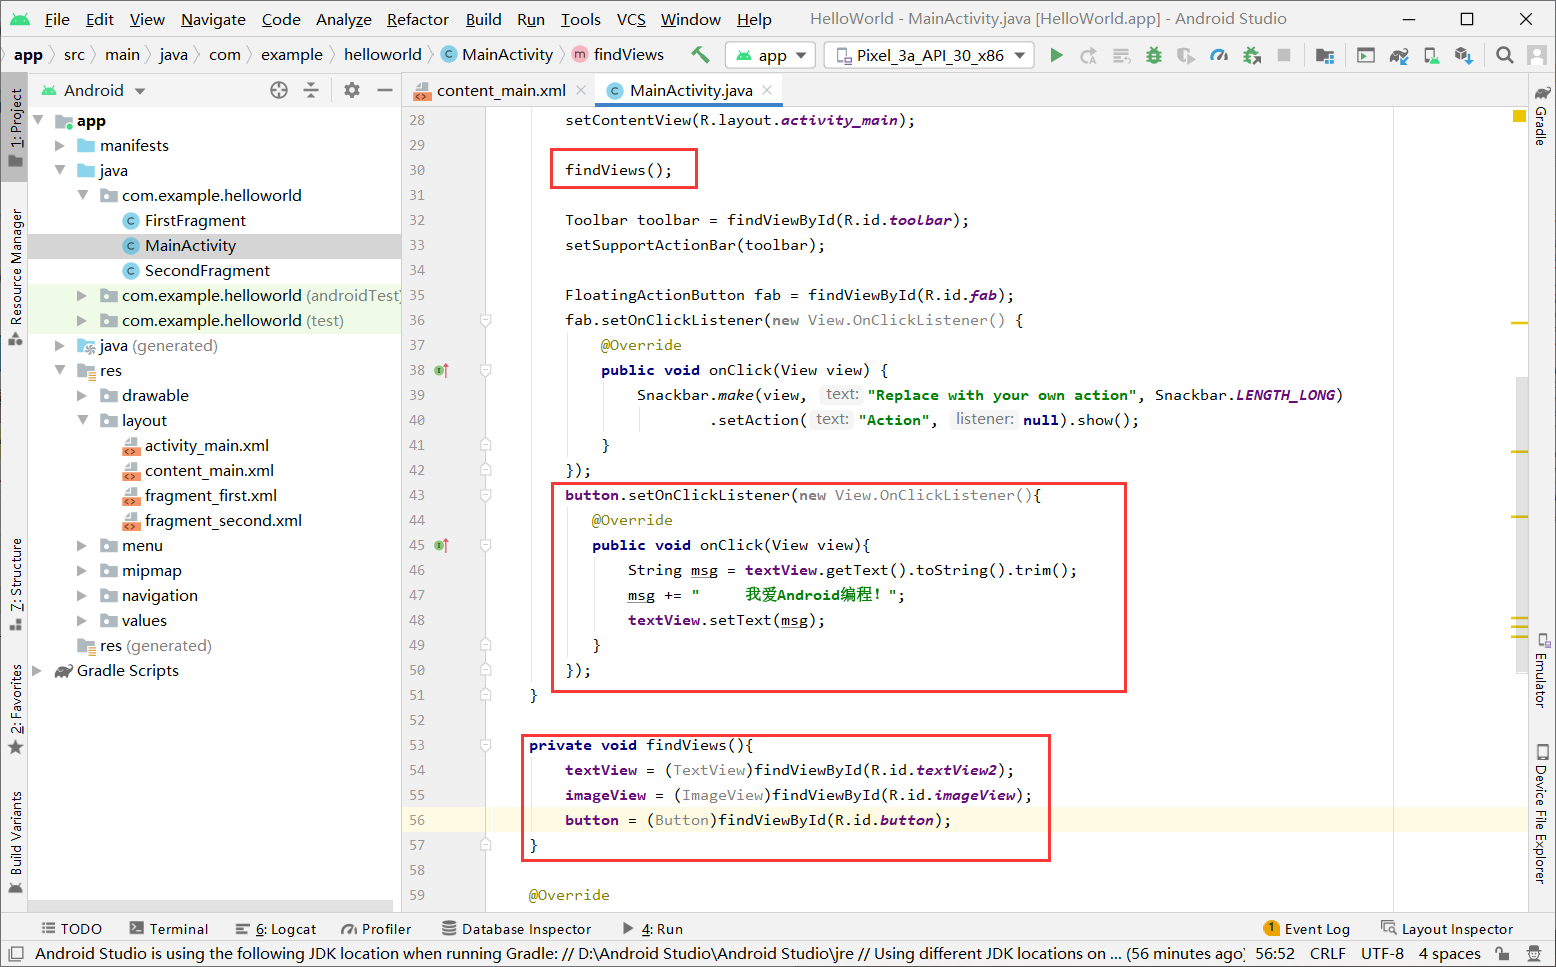Image resolution: width=1556 pixels, height=967 pixels.
Task: Collapse the layout folder
Action: pyautogui.click(x=83, y=421)
